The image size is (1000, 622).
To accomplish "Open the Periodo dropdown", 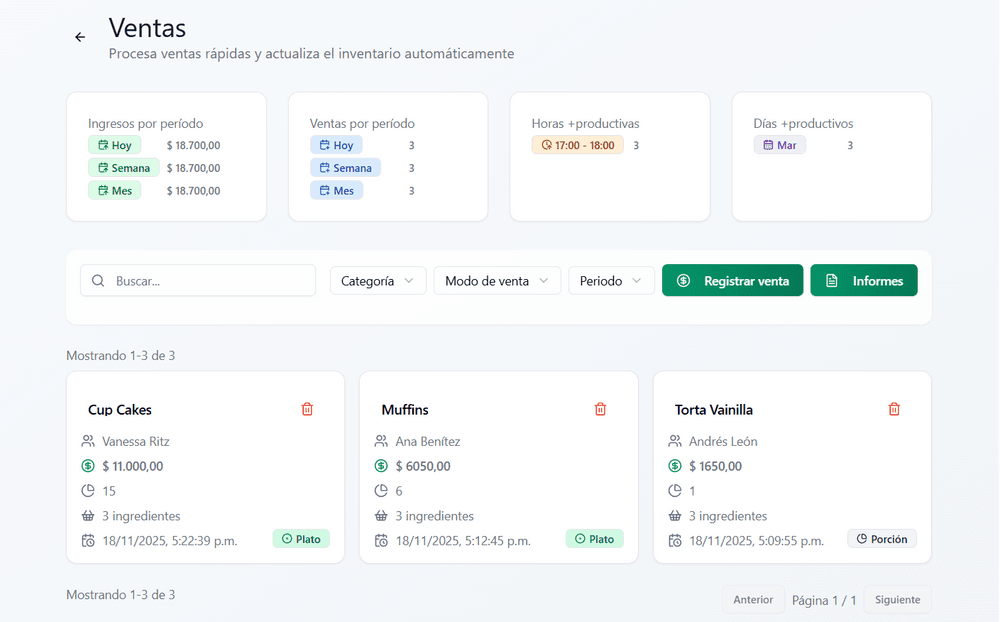I will 611,281.
